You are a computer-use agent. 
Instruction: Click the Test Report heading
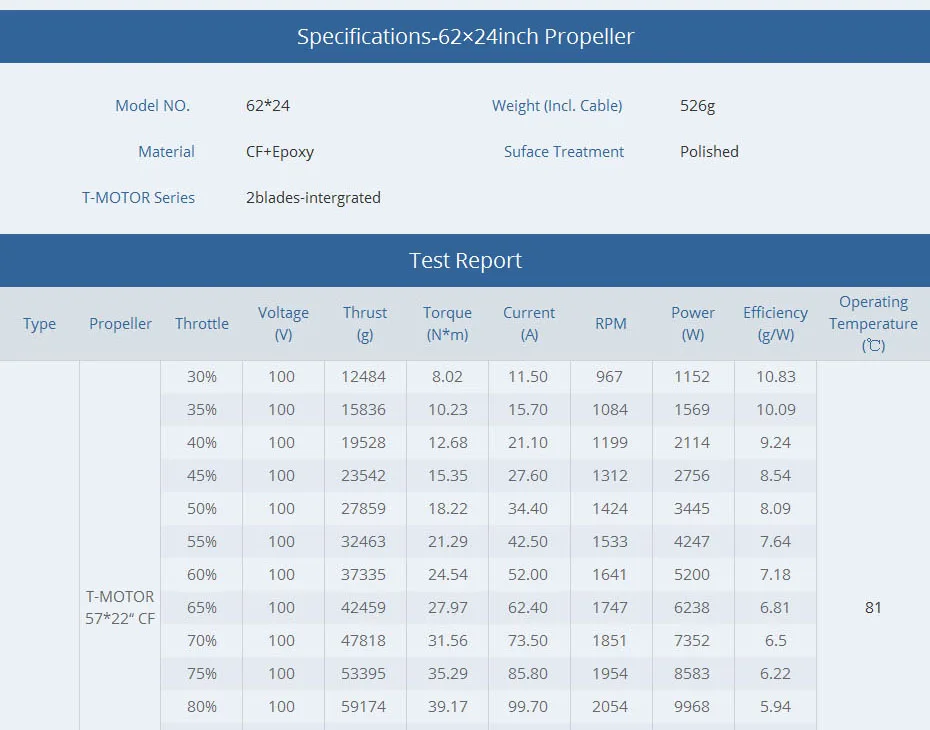pyautogui.click(x=465, y=260)
